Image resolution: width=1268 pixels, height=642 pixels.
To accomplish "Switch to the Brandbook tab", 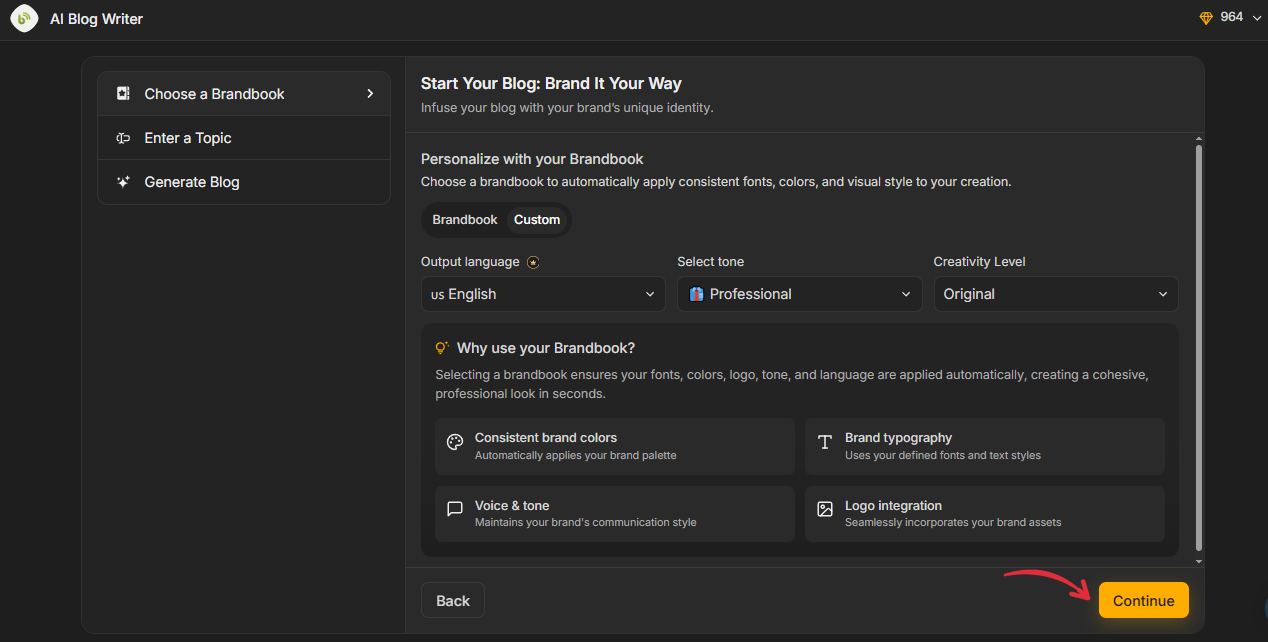I will [465, 220].
